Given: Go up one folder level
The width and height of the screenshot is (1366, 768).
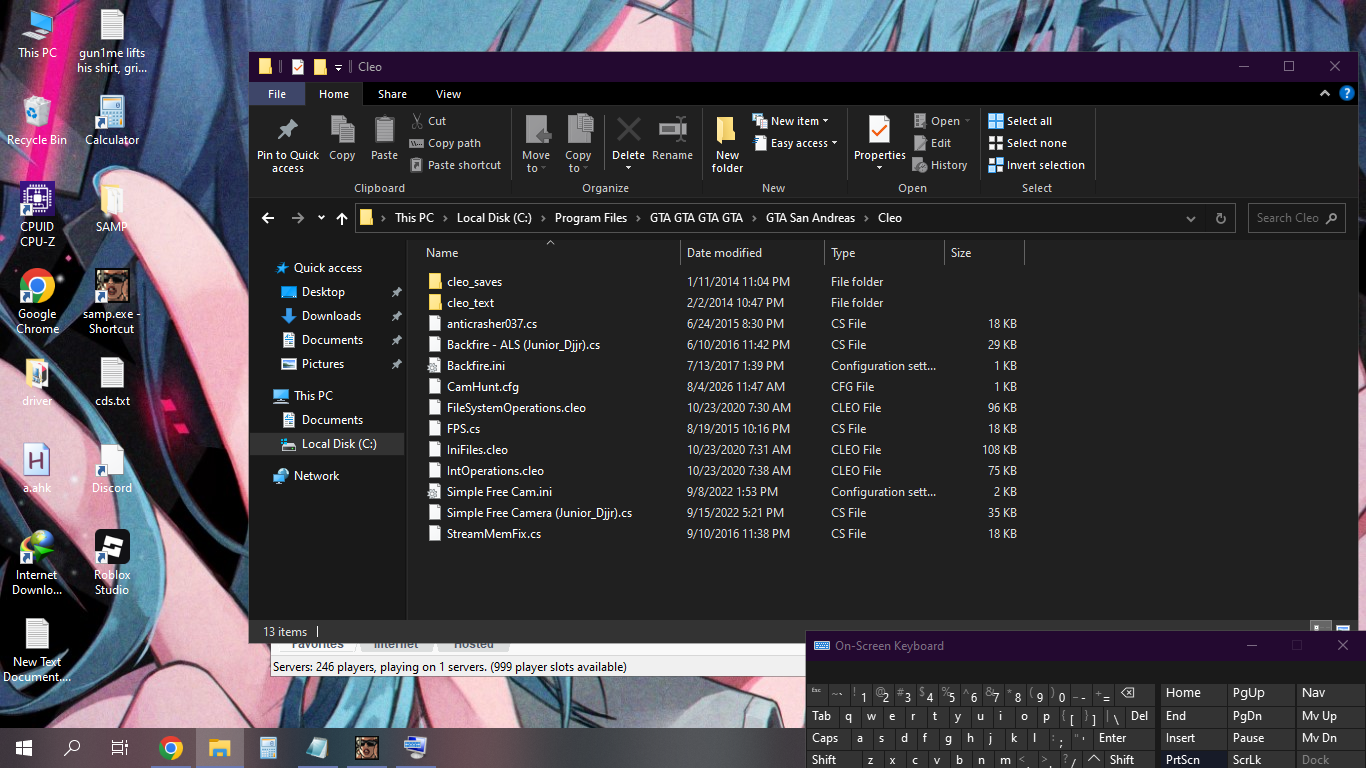Looking at the screenshot, I should (x=342, y=218).
